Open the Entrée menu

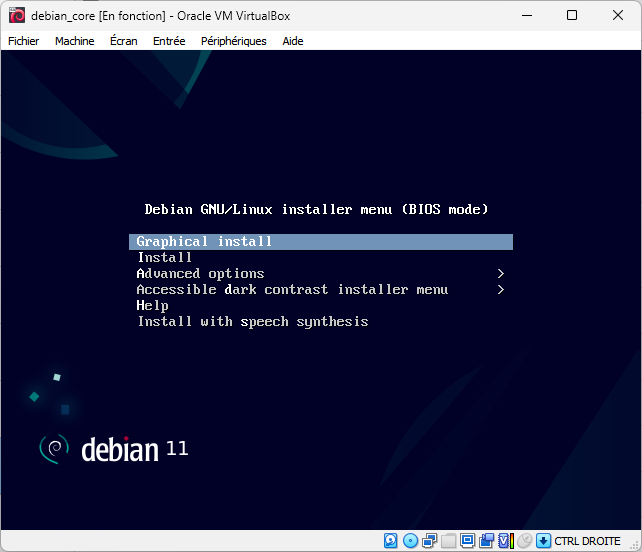pos(169,41)
